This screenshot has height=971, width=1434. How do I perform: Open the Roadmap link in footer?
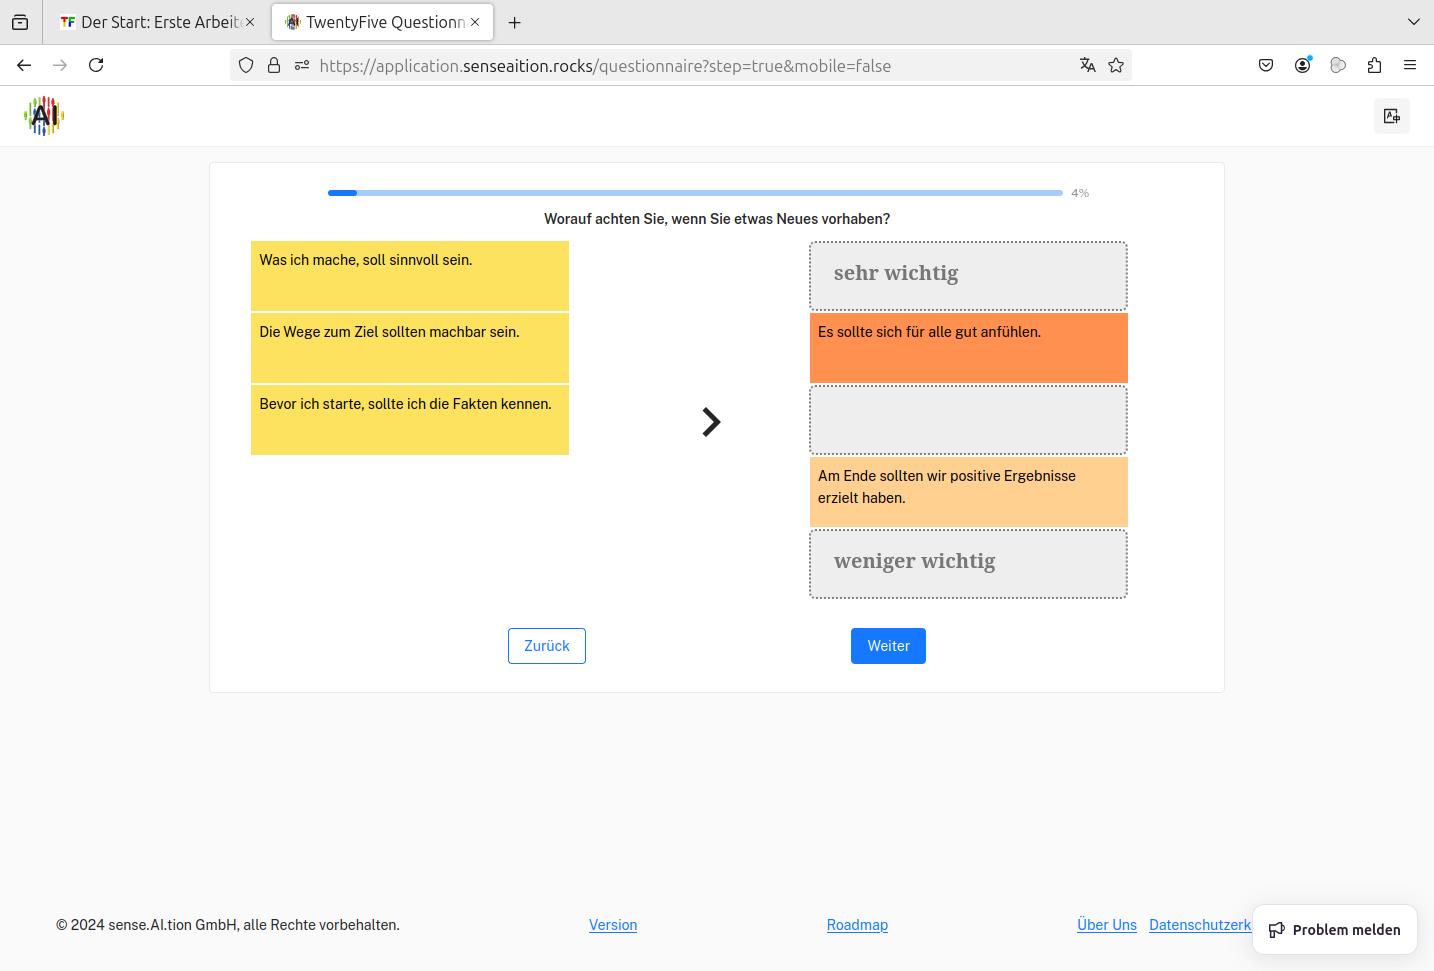[x=857, y=925]
